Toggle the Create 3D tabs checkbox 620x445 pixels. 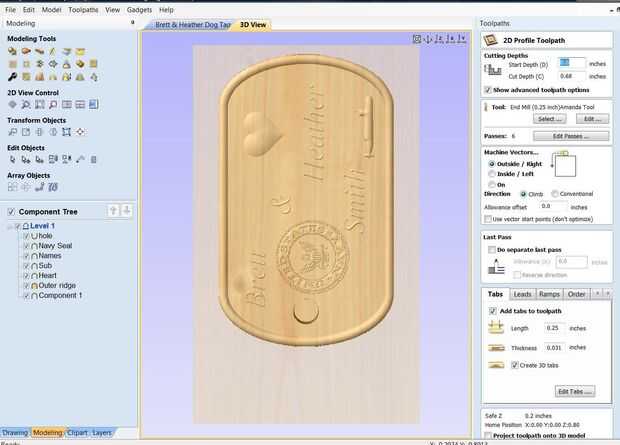click(x=514, y=365)
